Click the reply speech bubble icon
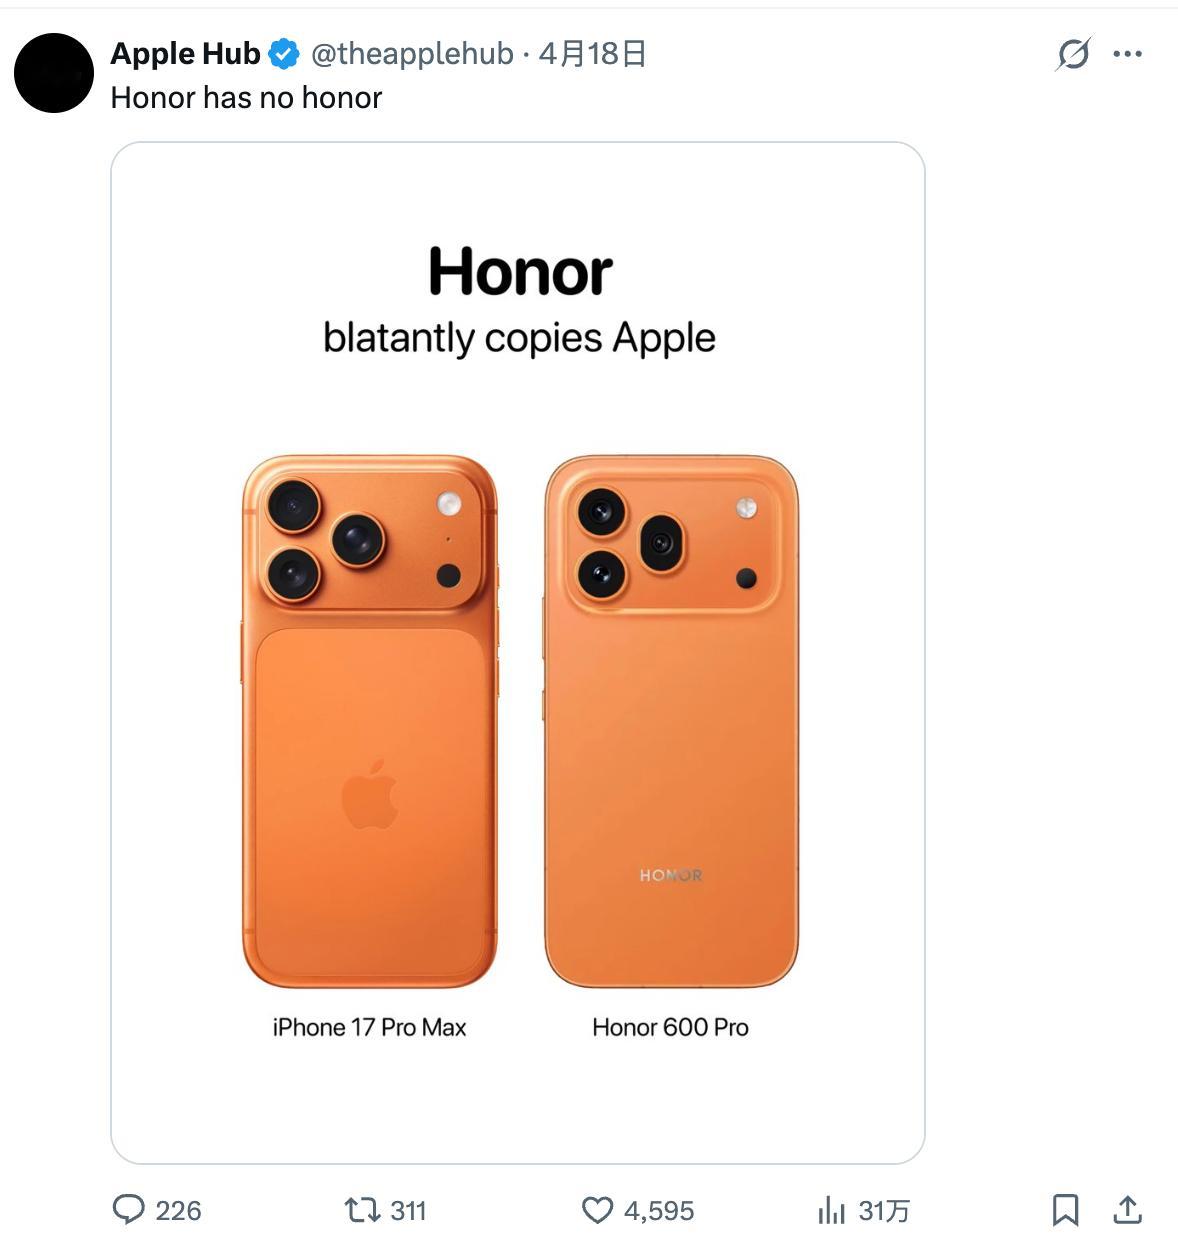 point(129,1210)
